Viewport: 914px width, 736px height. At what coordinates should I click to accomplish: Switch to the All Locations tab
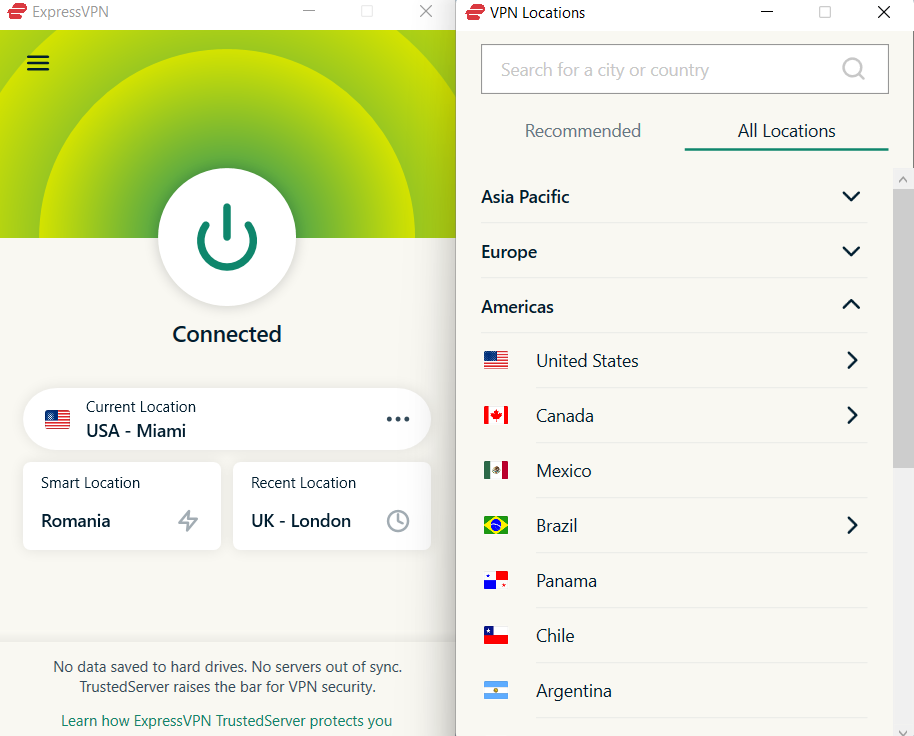(x=786, y=130)
